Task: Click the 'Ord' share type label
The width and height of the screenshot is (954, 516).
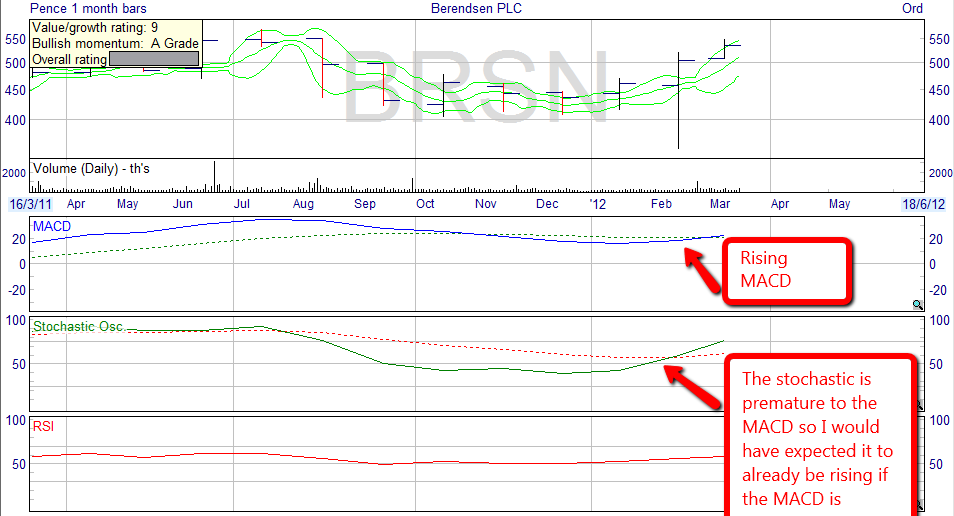Action: click(912, 9)
